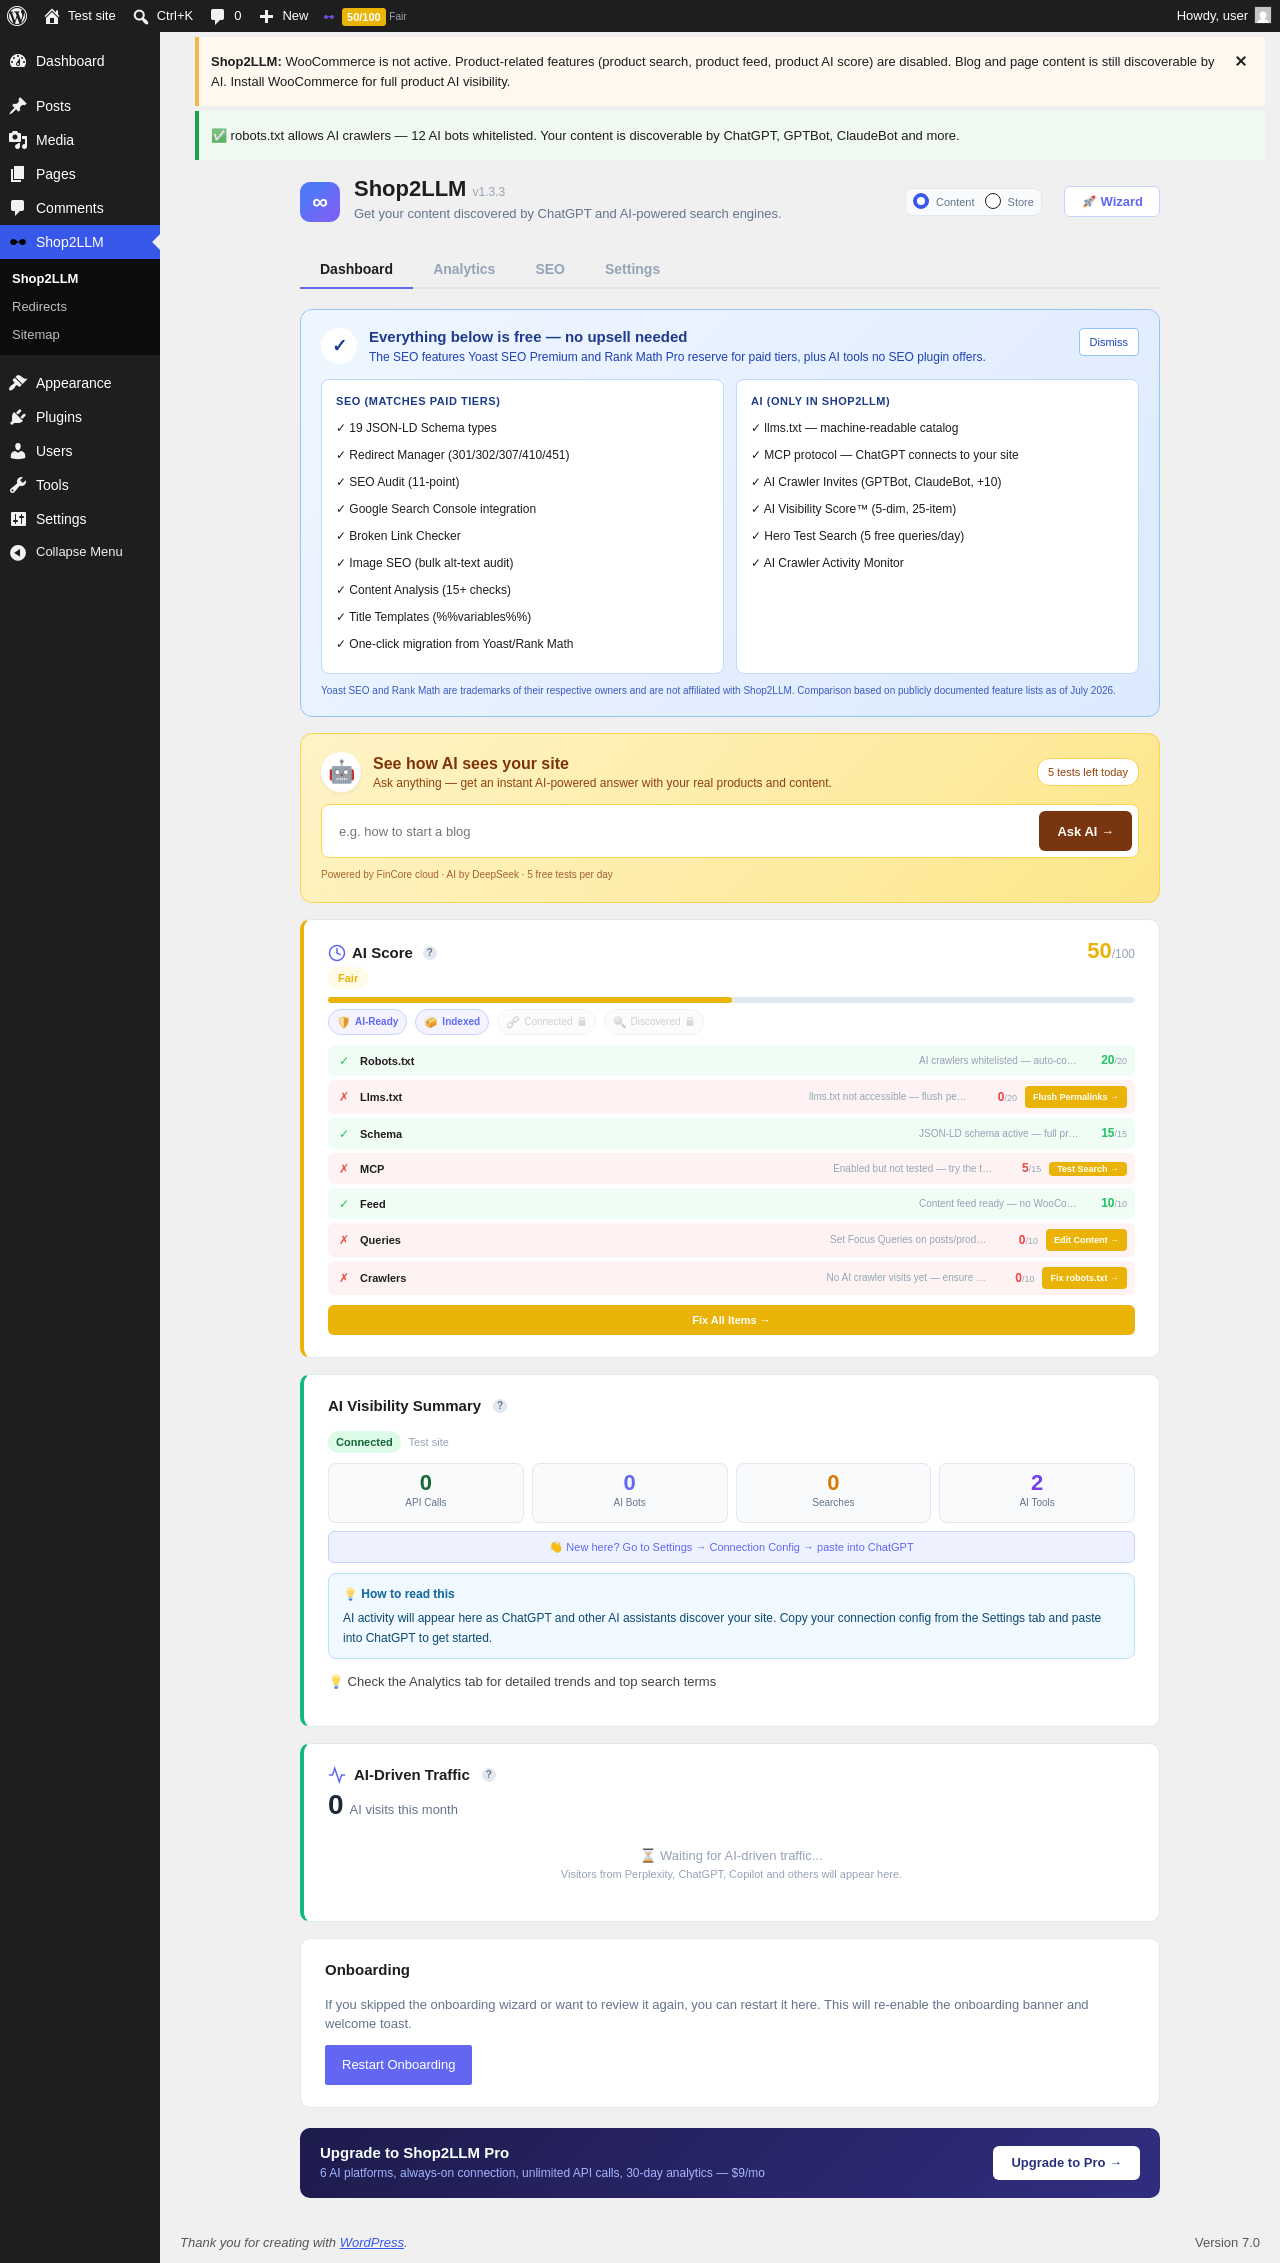Viewport: 1280px width, 2263px height.
Task: Switch to the Dashboard tab
Action: pos(356,269)
